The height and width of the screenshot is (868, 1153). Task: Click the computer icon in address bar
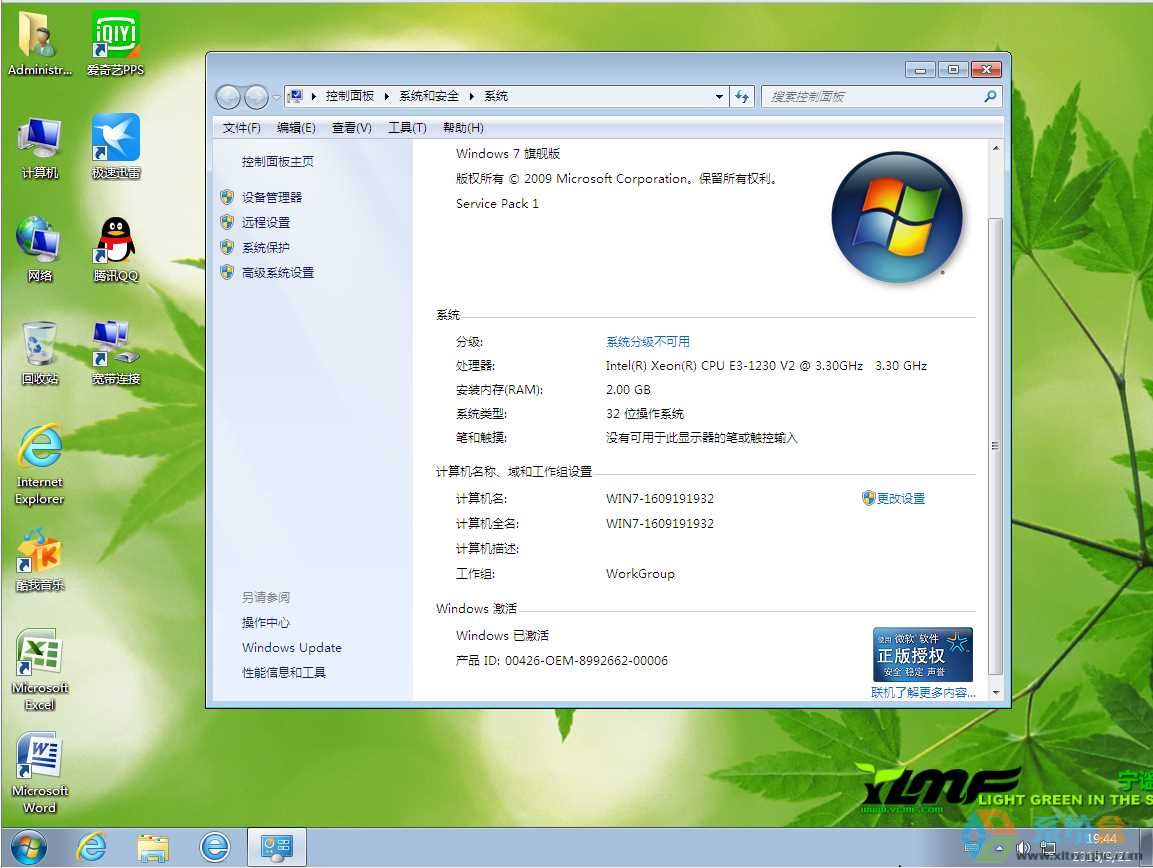tap(296, 96)
